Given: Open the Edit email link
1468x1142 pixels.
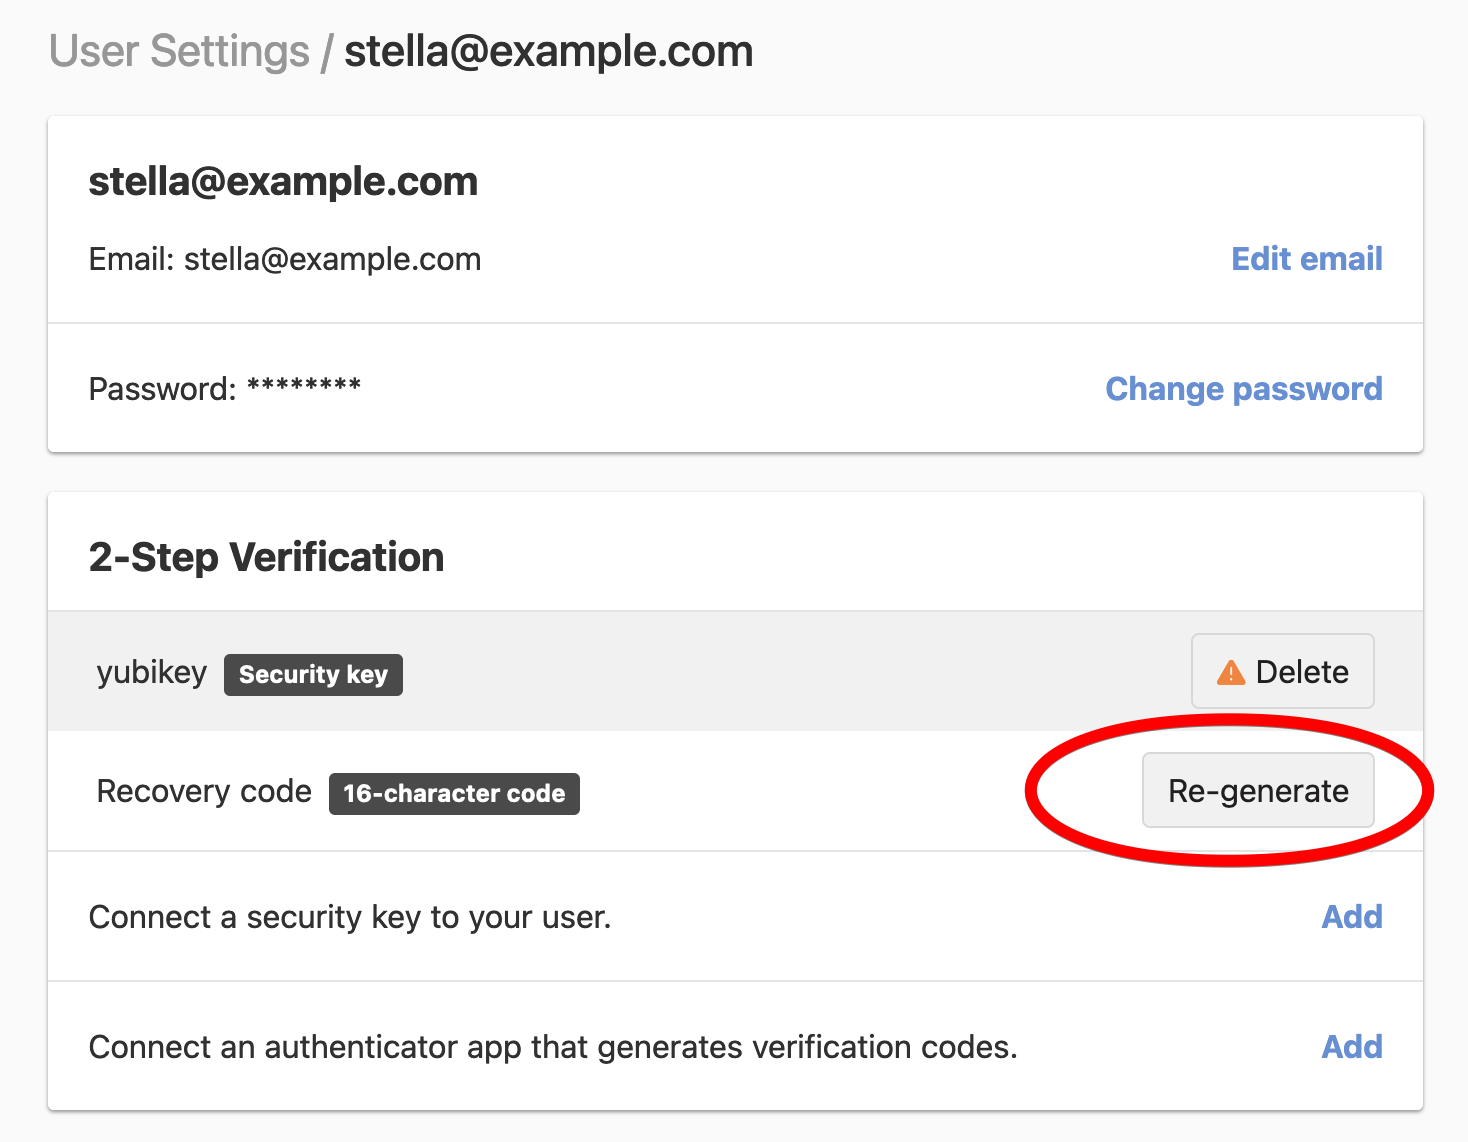Looking at the screenshot, I should tap(1307, 259).
